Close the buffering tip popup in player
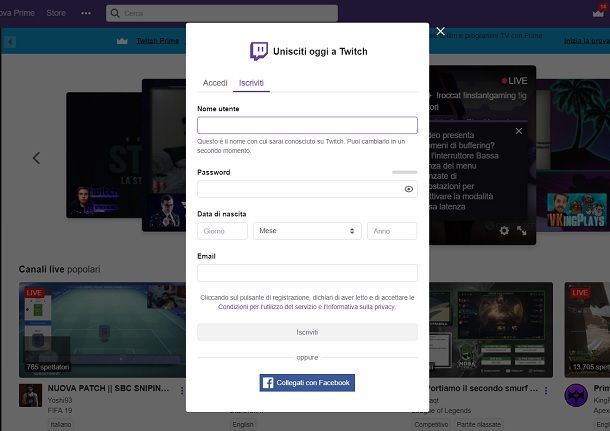Image resolution: width=610 pixels, height=431 pixels. (x=519, y=131)
